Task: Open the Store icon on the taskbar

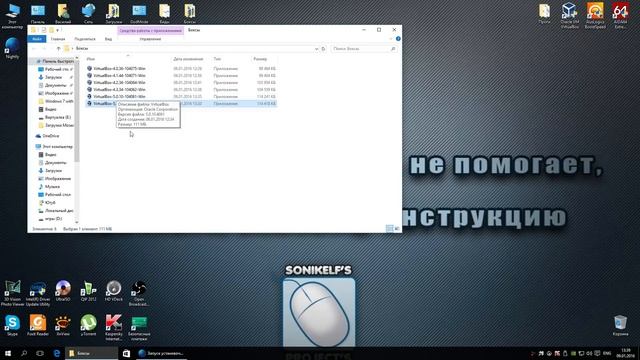Action: tap(126, 353)
